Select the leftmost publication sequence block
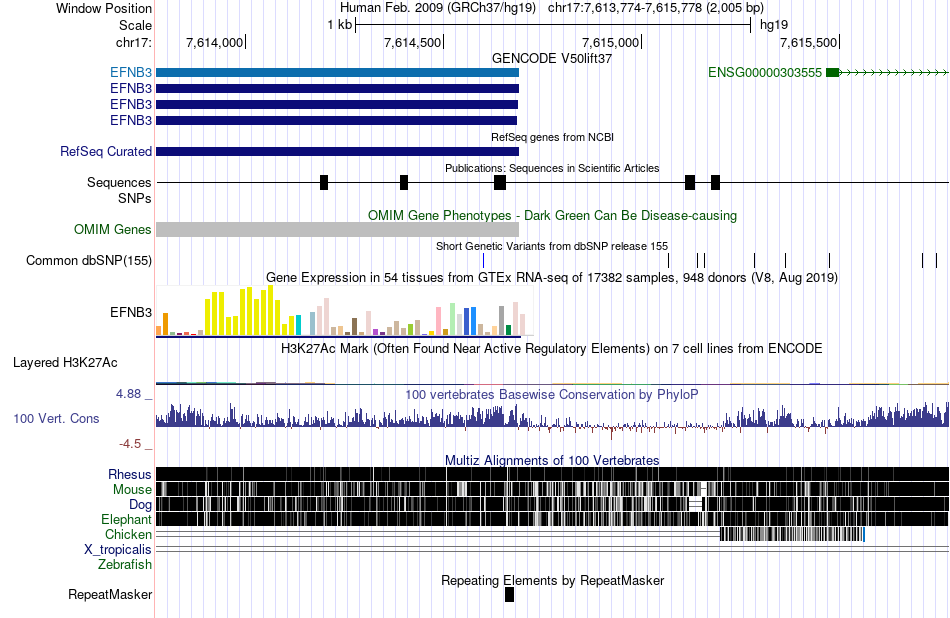Viewport: 950px width, 618px height. coord(324,182)
